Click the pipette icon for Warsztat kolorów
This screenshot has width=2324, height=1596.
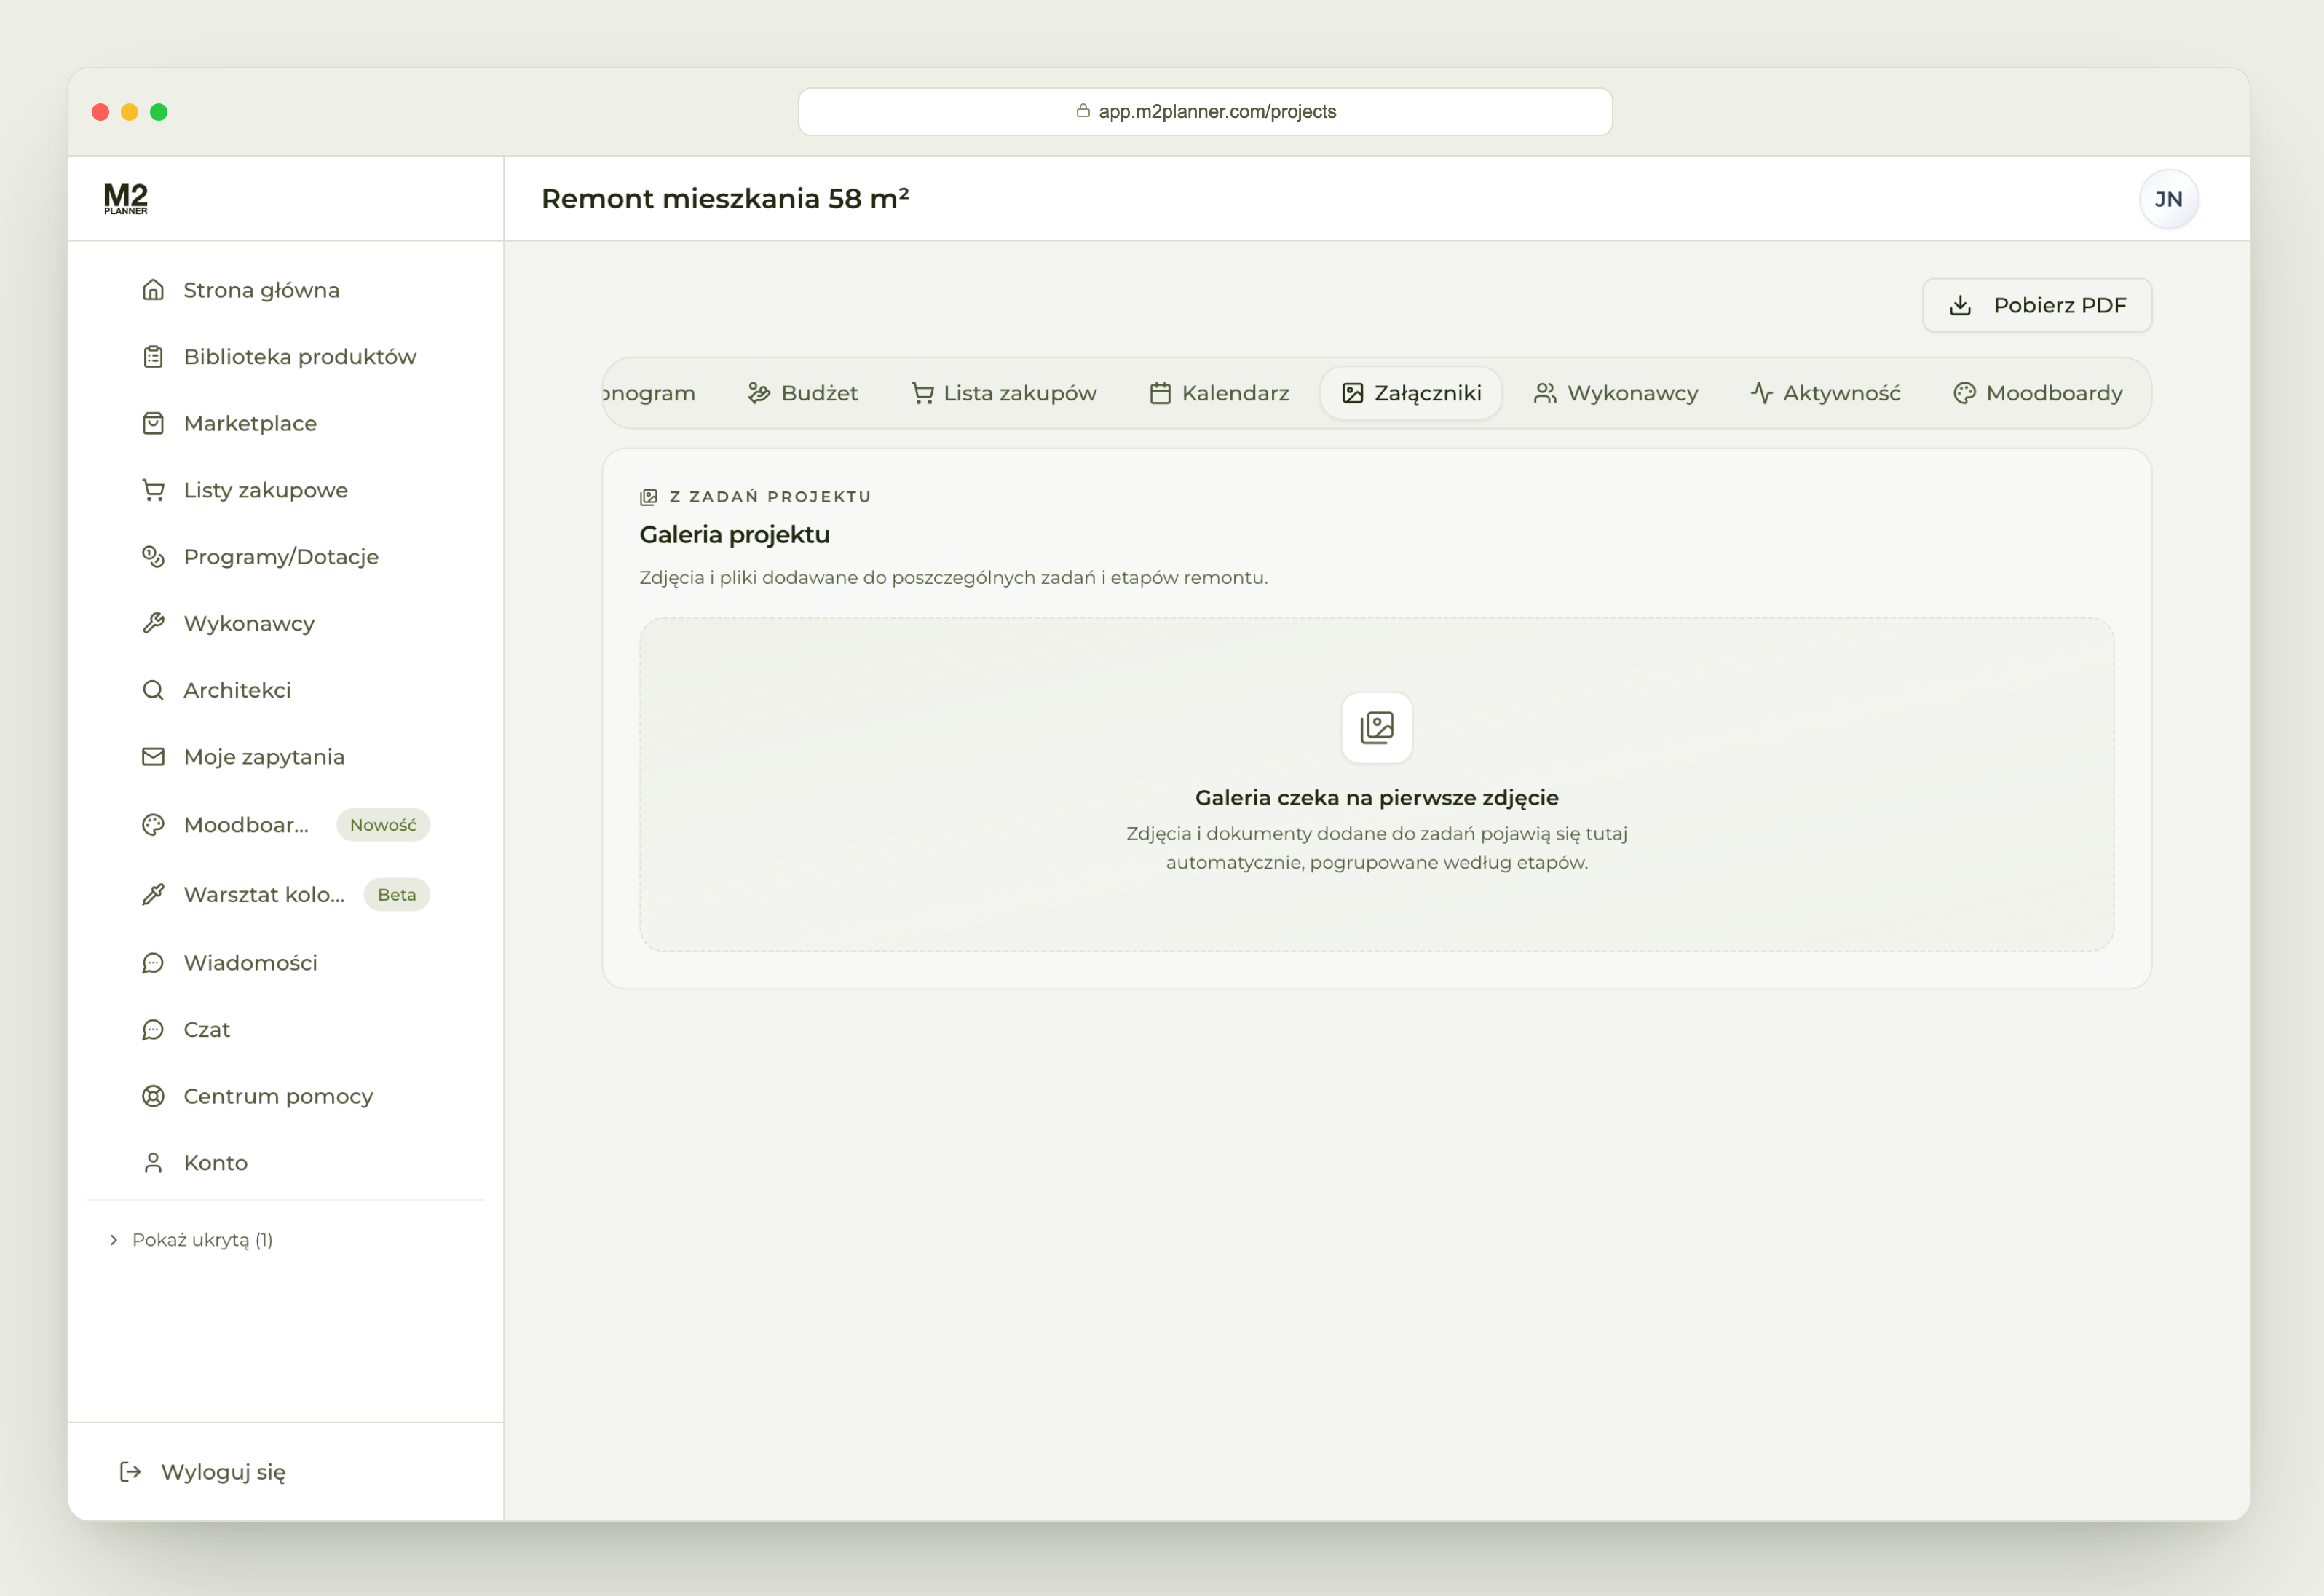[x=153, y=895]
